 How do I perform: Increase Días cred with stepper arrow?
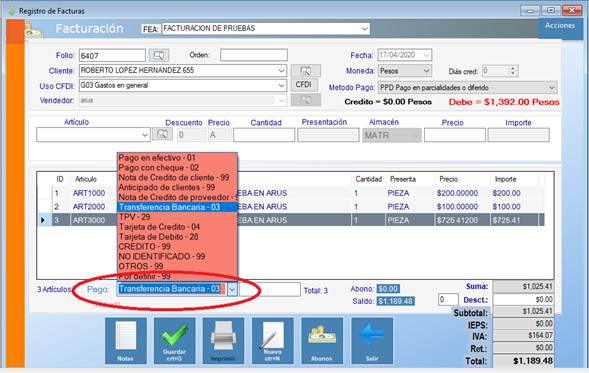pos(513,68)
